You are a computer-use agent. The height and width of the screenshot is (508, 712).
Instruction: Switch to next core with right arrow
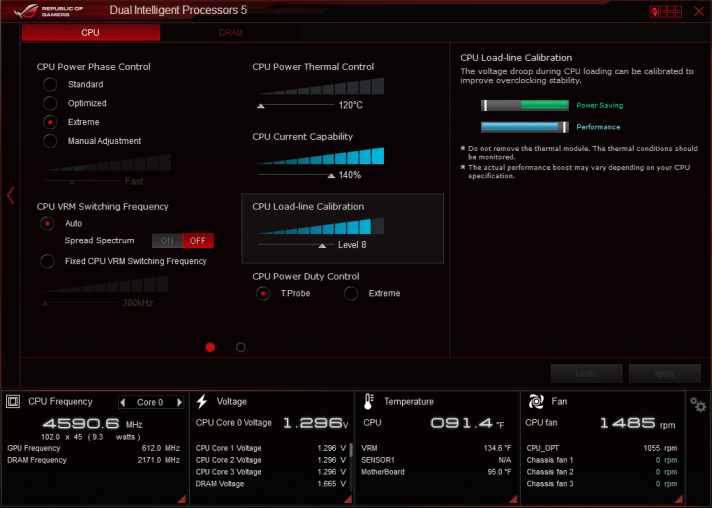pos(180,402)
